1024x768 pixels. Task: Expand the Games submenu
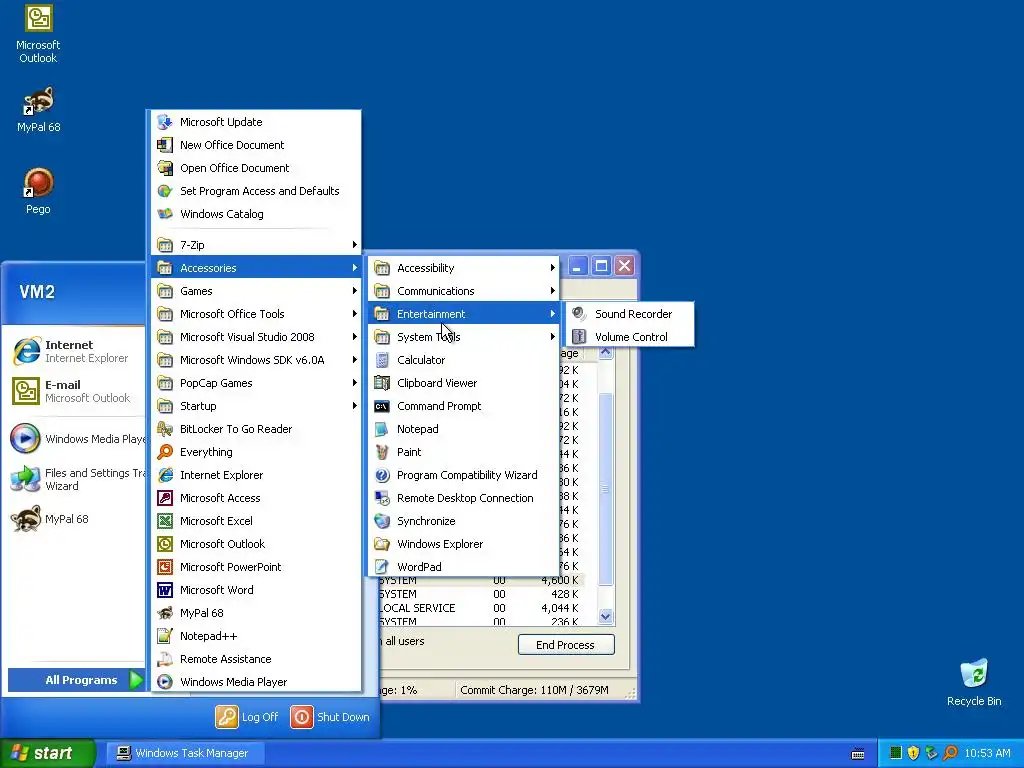pyautogui.click(x=256, y=291)
